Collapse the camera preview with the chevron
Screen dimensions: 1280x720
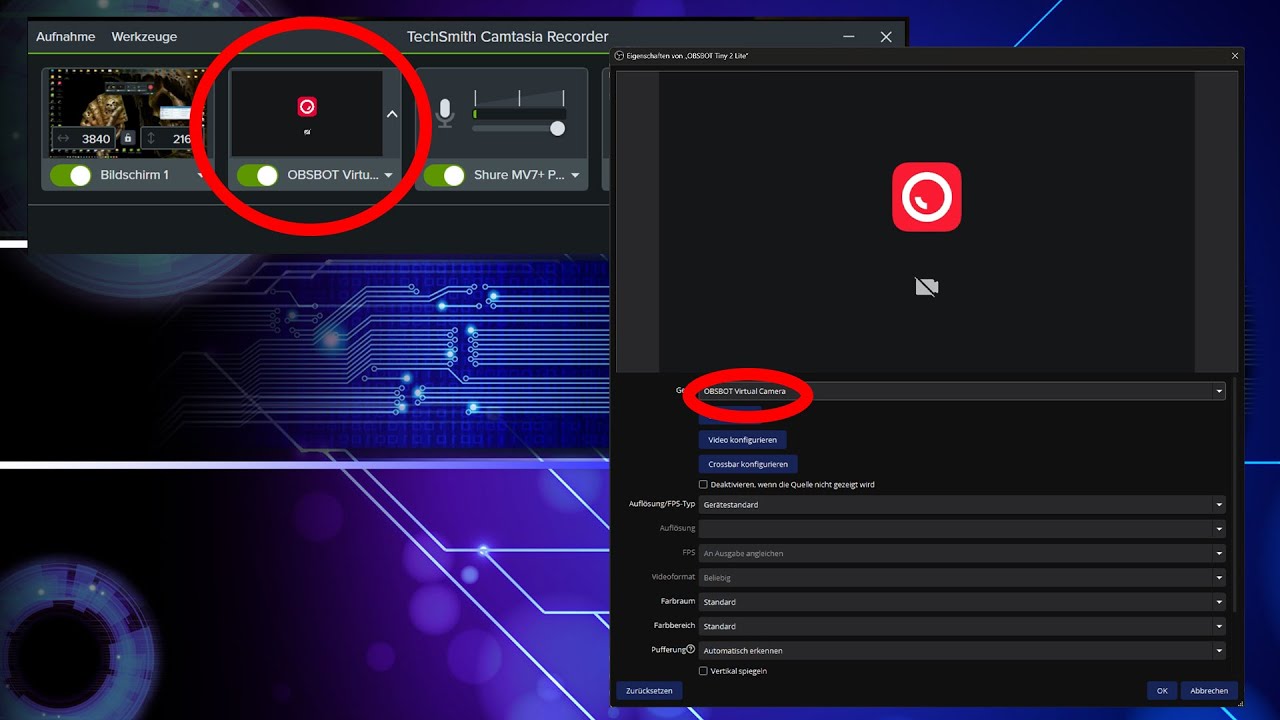[x=392, y=114]
